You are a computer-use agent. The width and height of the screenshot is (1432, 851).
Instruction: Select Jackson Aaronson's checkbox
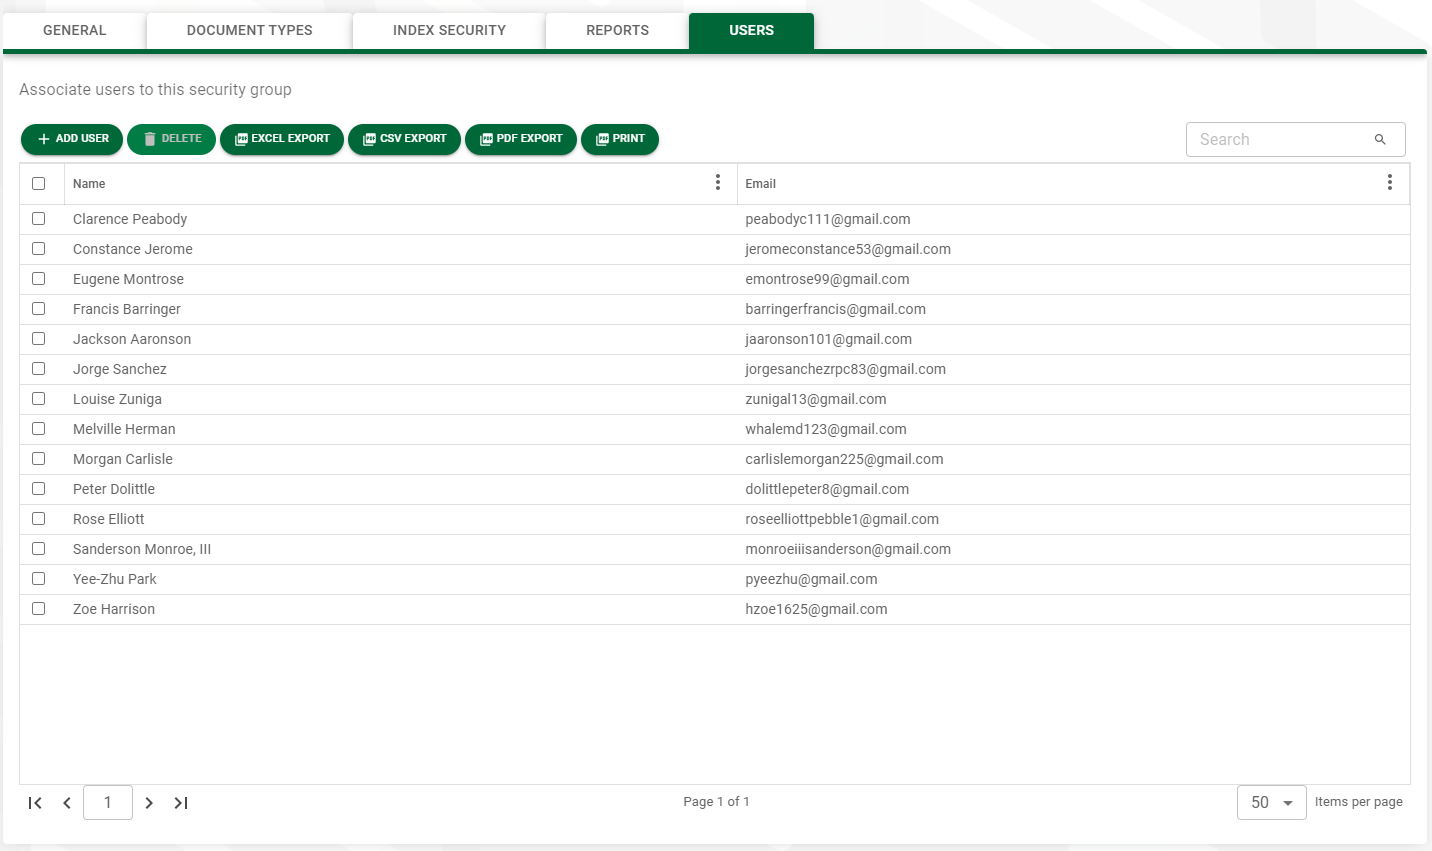(x=39, y=338)
